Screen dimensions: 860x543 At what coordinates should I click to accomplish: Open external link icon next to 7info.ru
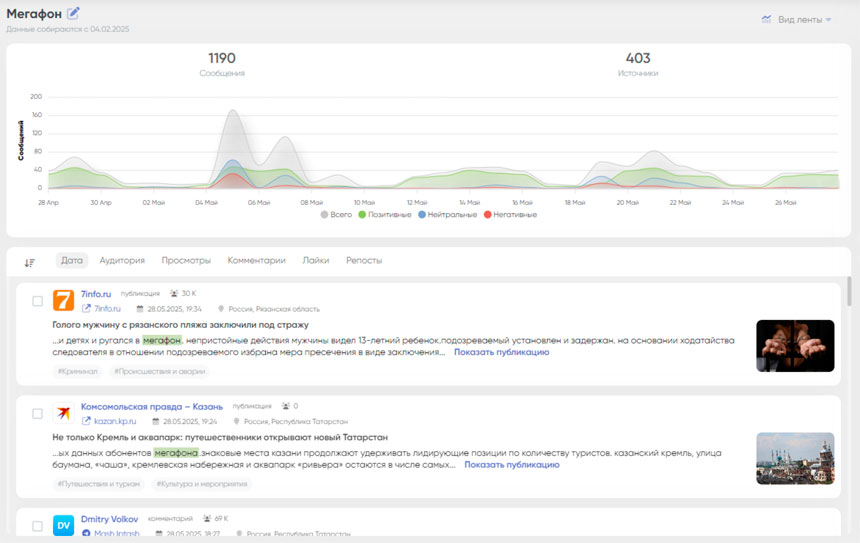click(x=86, y=309)
